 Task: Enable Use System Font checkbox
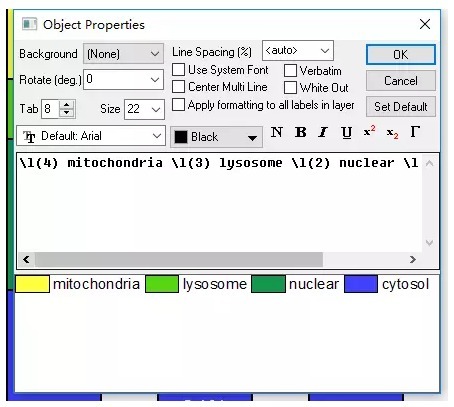[178, 70]
